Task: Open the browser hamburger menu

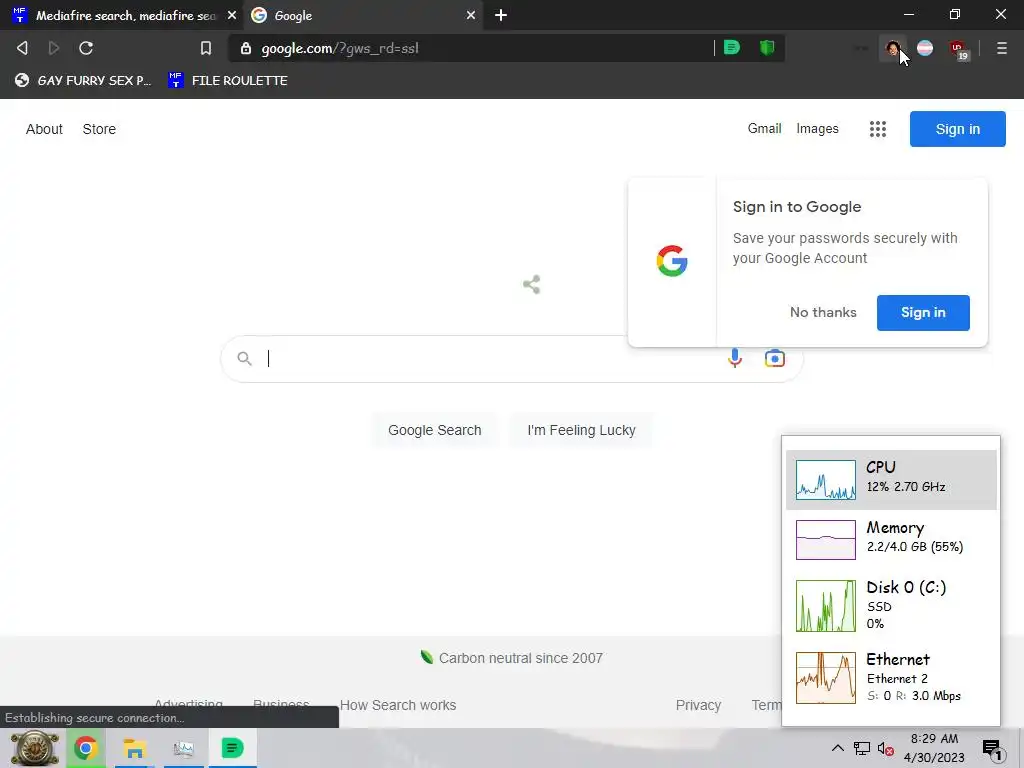Action: pyautogui.click(x=1002, y=48)
